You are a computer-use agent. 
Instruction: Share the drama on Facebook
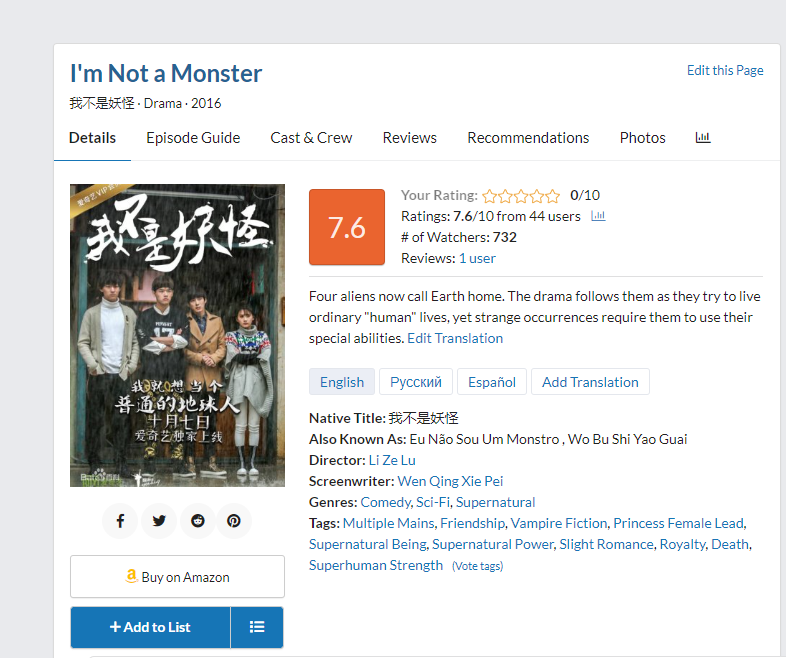click(120, 521)
